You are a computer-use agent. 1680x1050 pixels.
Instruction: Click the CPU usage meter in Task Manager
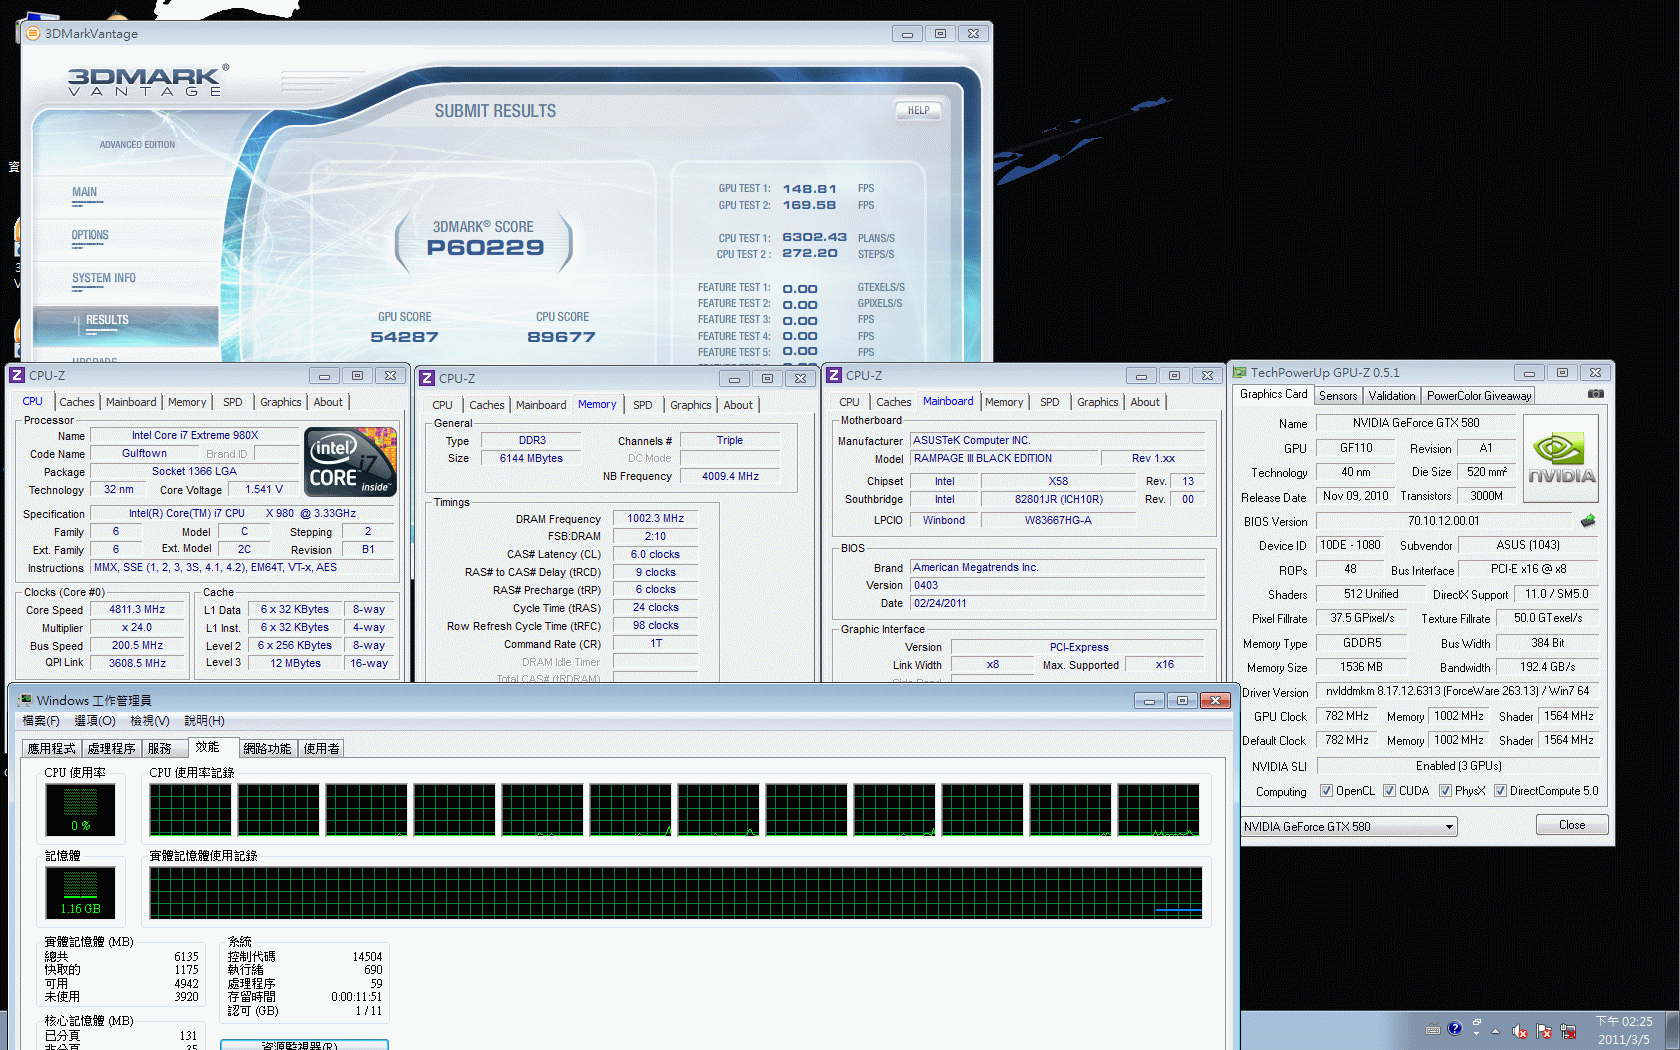coord(80,810)
